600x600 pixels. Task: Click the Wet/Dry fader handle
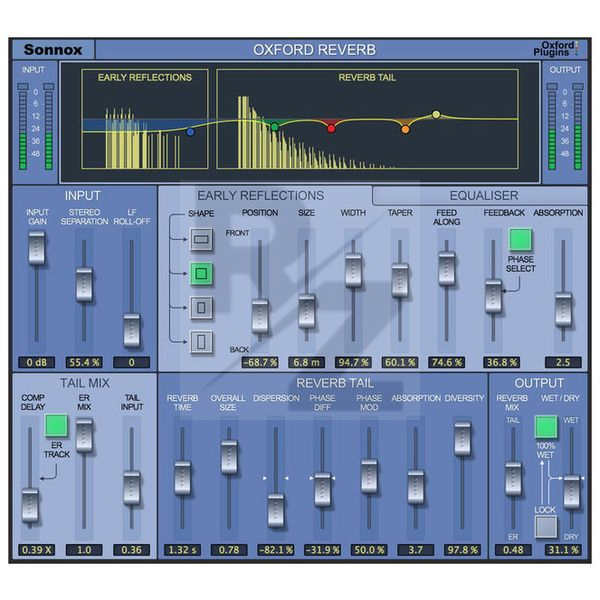[x=572, y=492]
